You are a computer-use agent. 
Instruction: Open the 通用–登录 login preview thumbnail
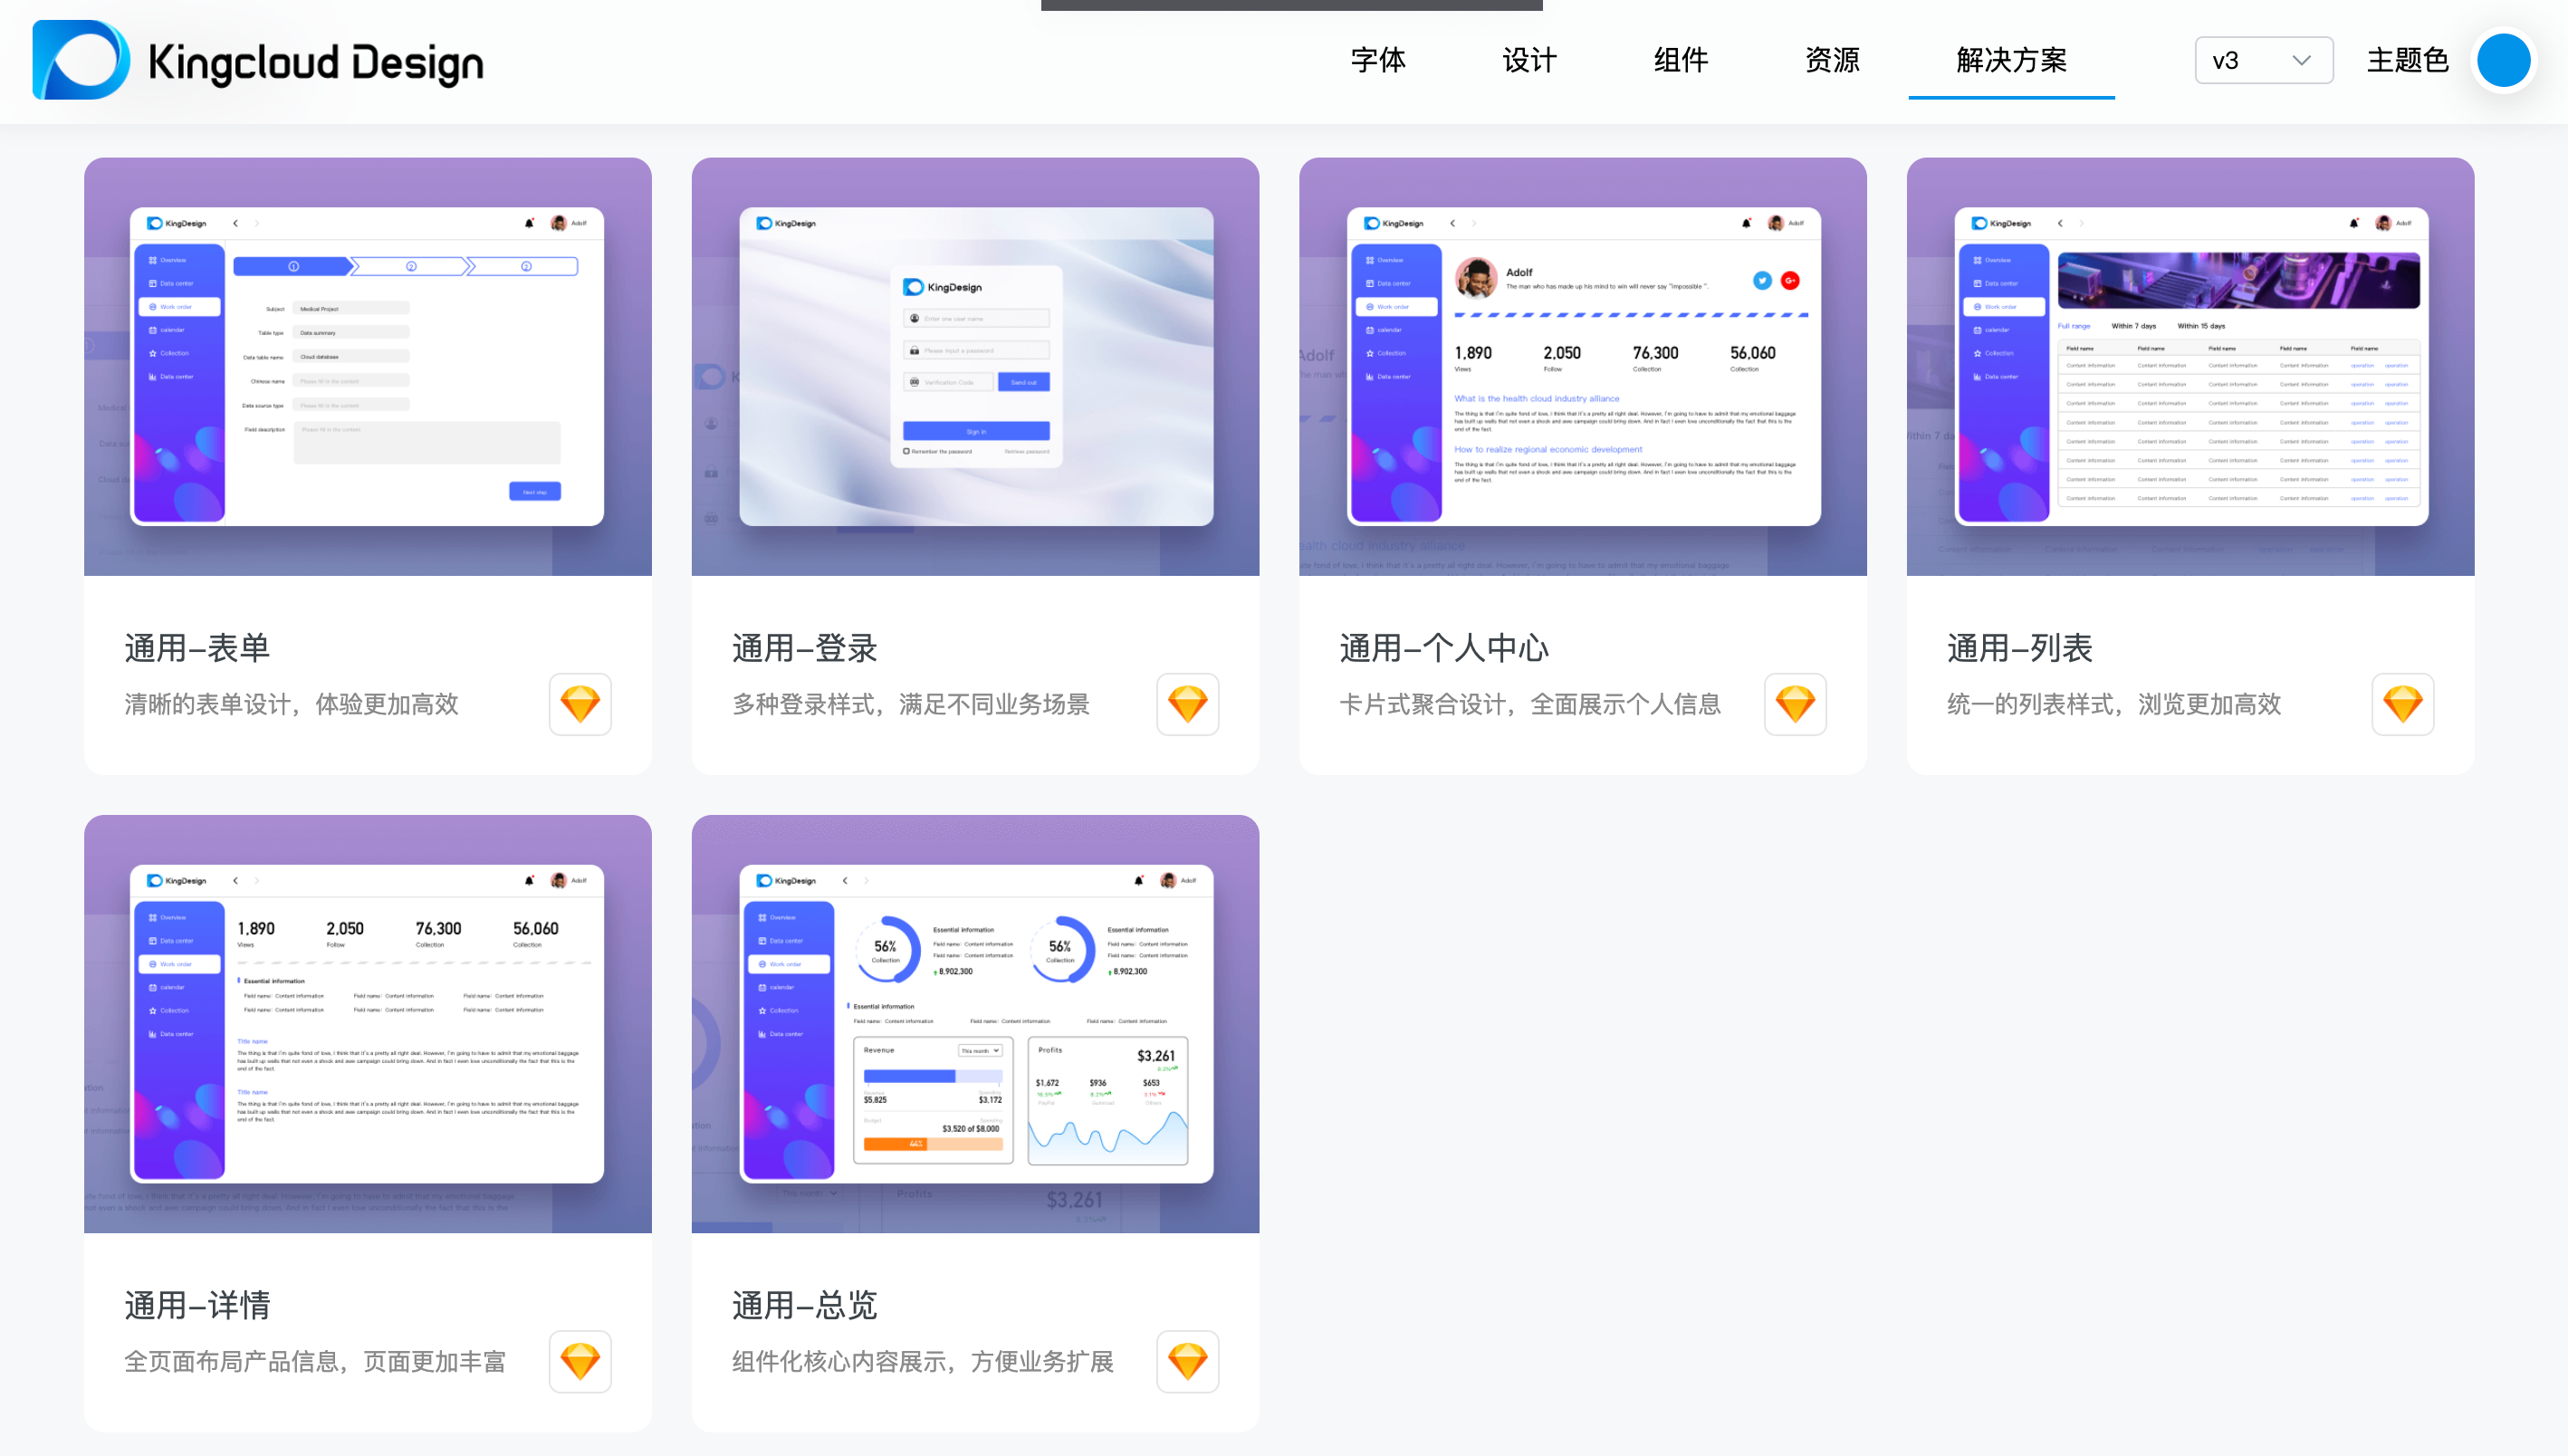[x=975, y=366]
